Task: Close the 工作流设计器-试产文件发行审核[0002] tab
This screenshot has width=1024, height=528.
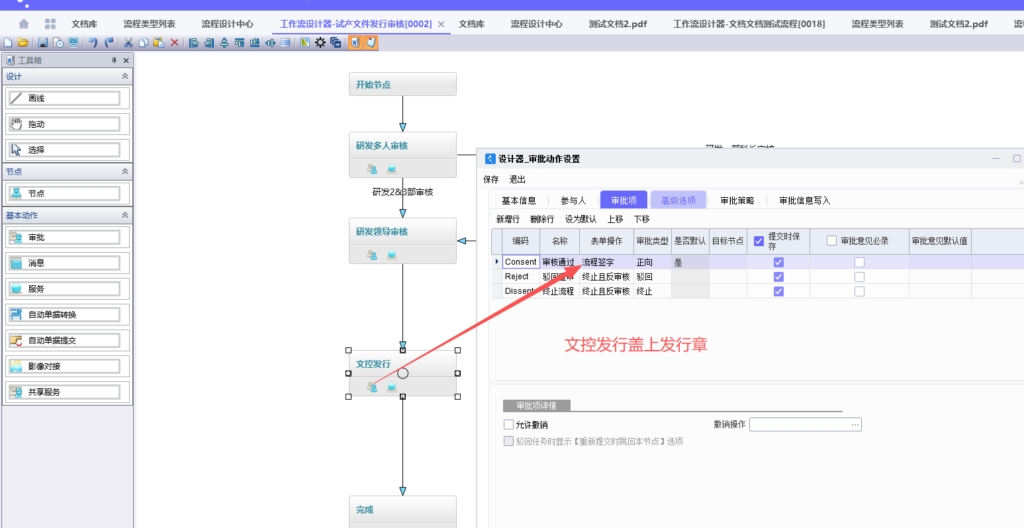Action: (x=441, y=24)
